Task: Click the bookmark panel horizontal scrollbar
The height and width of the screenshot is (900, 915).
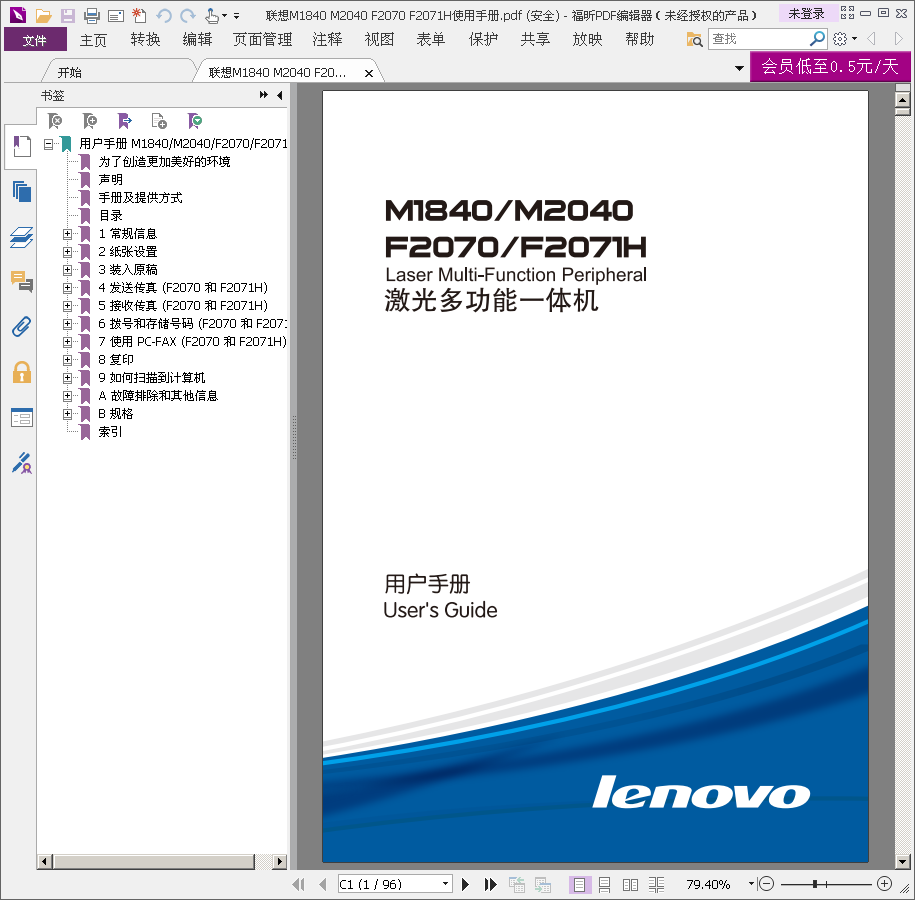Action: coord(155,861)
